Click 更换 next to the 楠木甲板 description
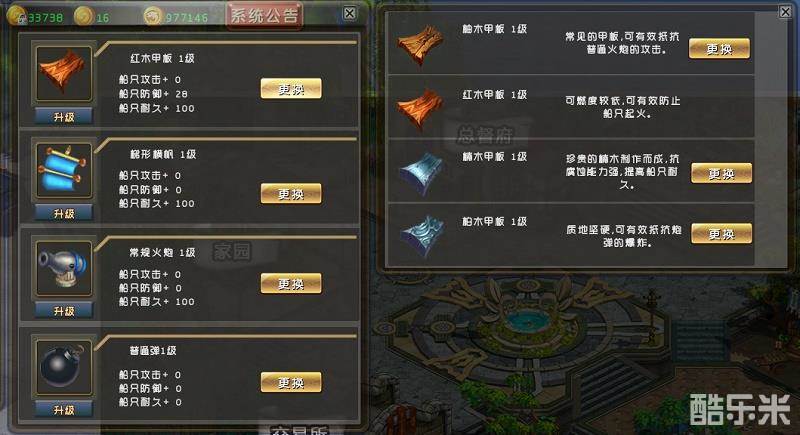Viewport: 800px width, 435px height. [721, 174]
